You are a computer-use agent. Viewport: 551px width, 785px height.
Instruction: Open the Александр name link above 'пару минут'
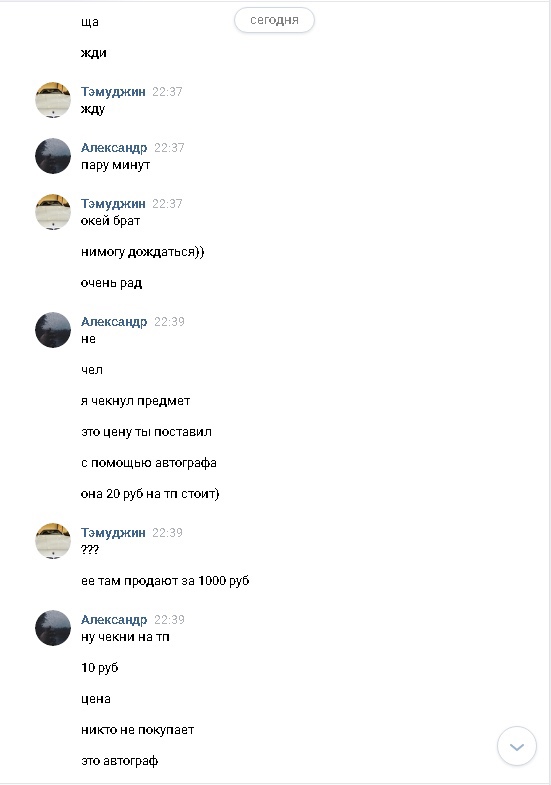point(114,148)
